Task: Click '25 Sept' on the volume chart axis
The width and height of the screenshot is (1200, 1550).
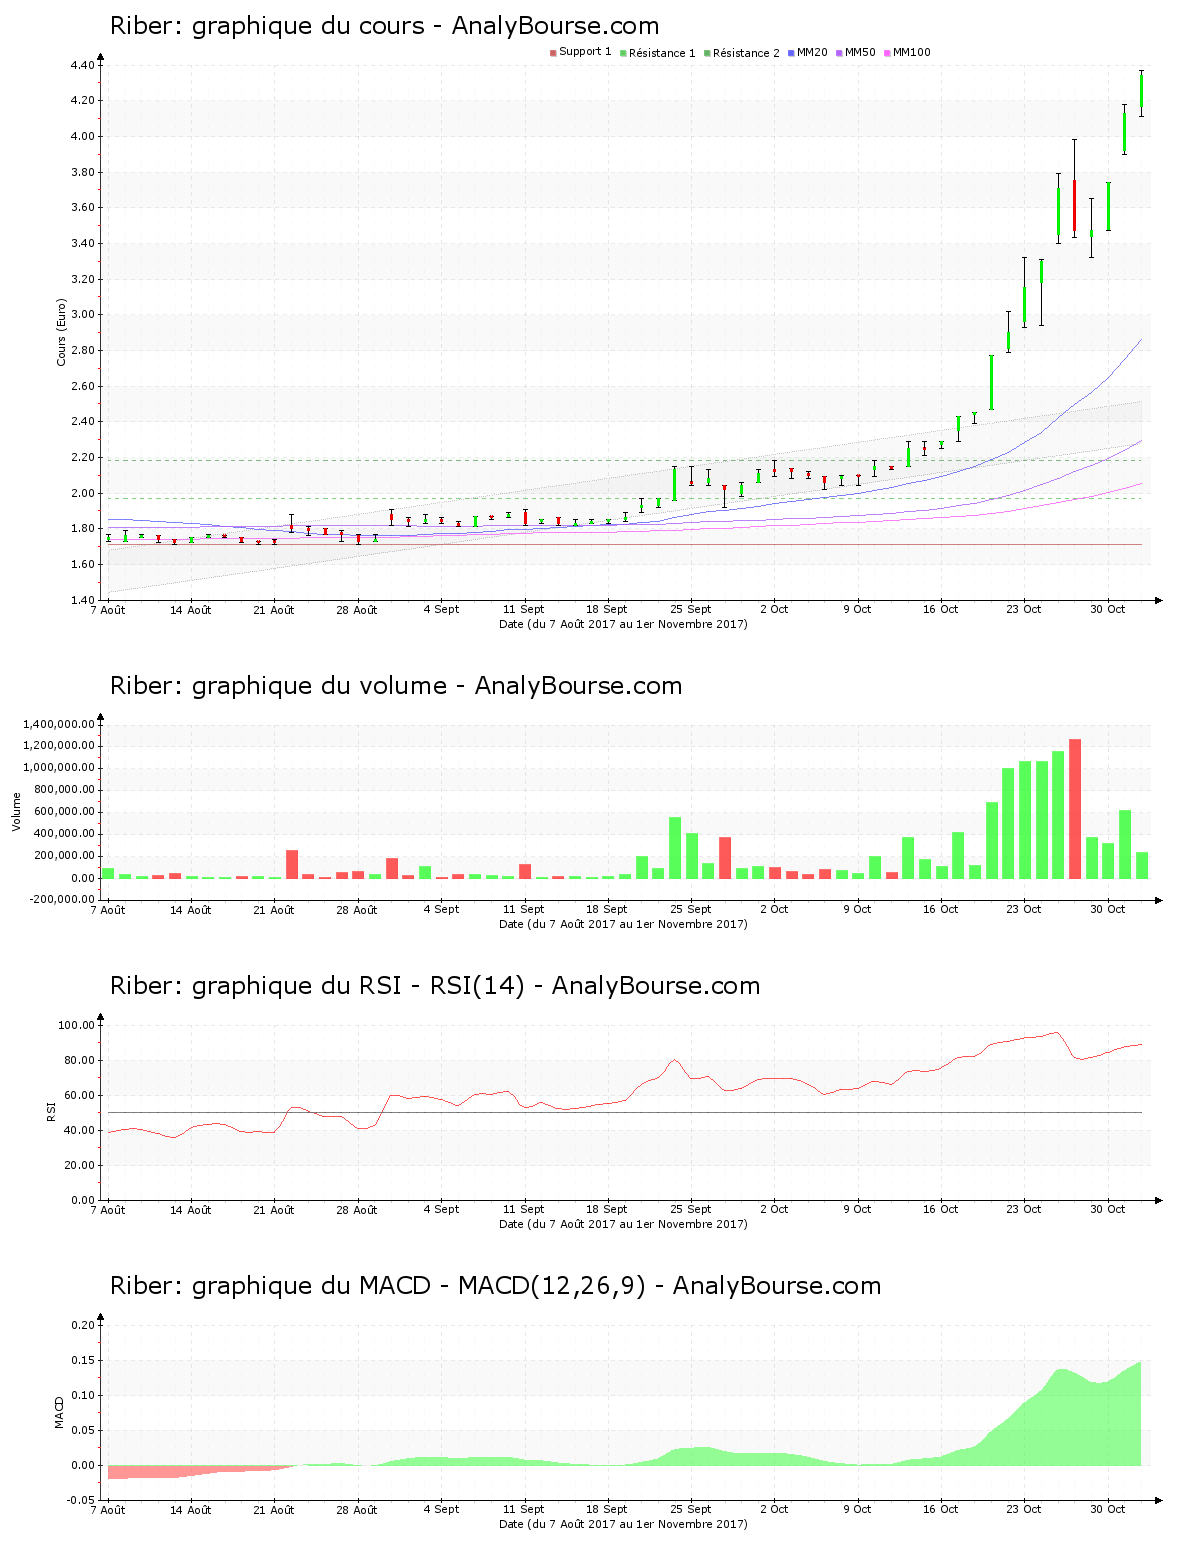Action: click(x=691, y=909)
